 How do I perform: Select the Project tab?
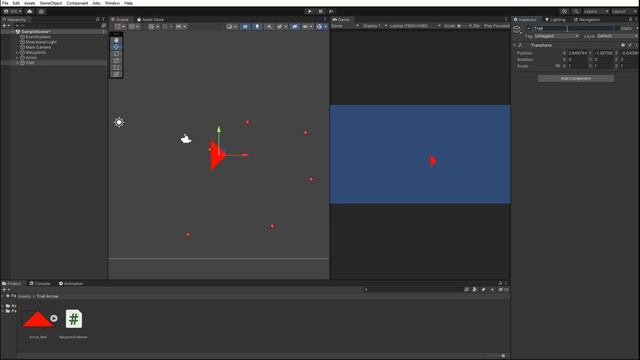pos(12,283)
